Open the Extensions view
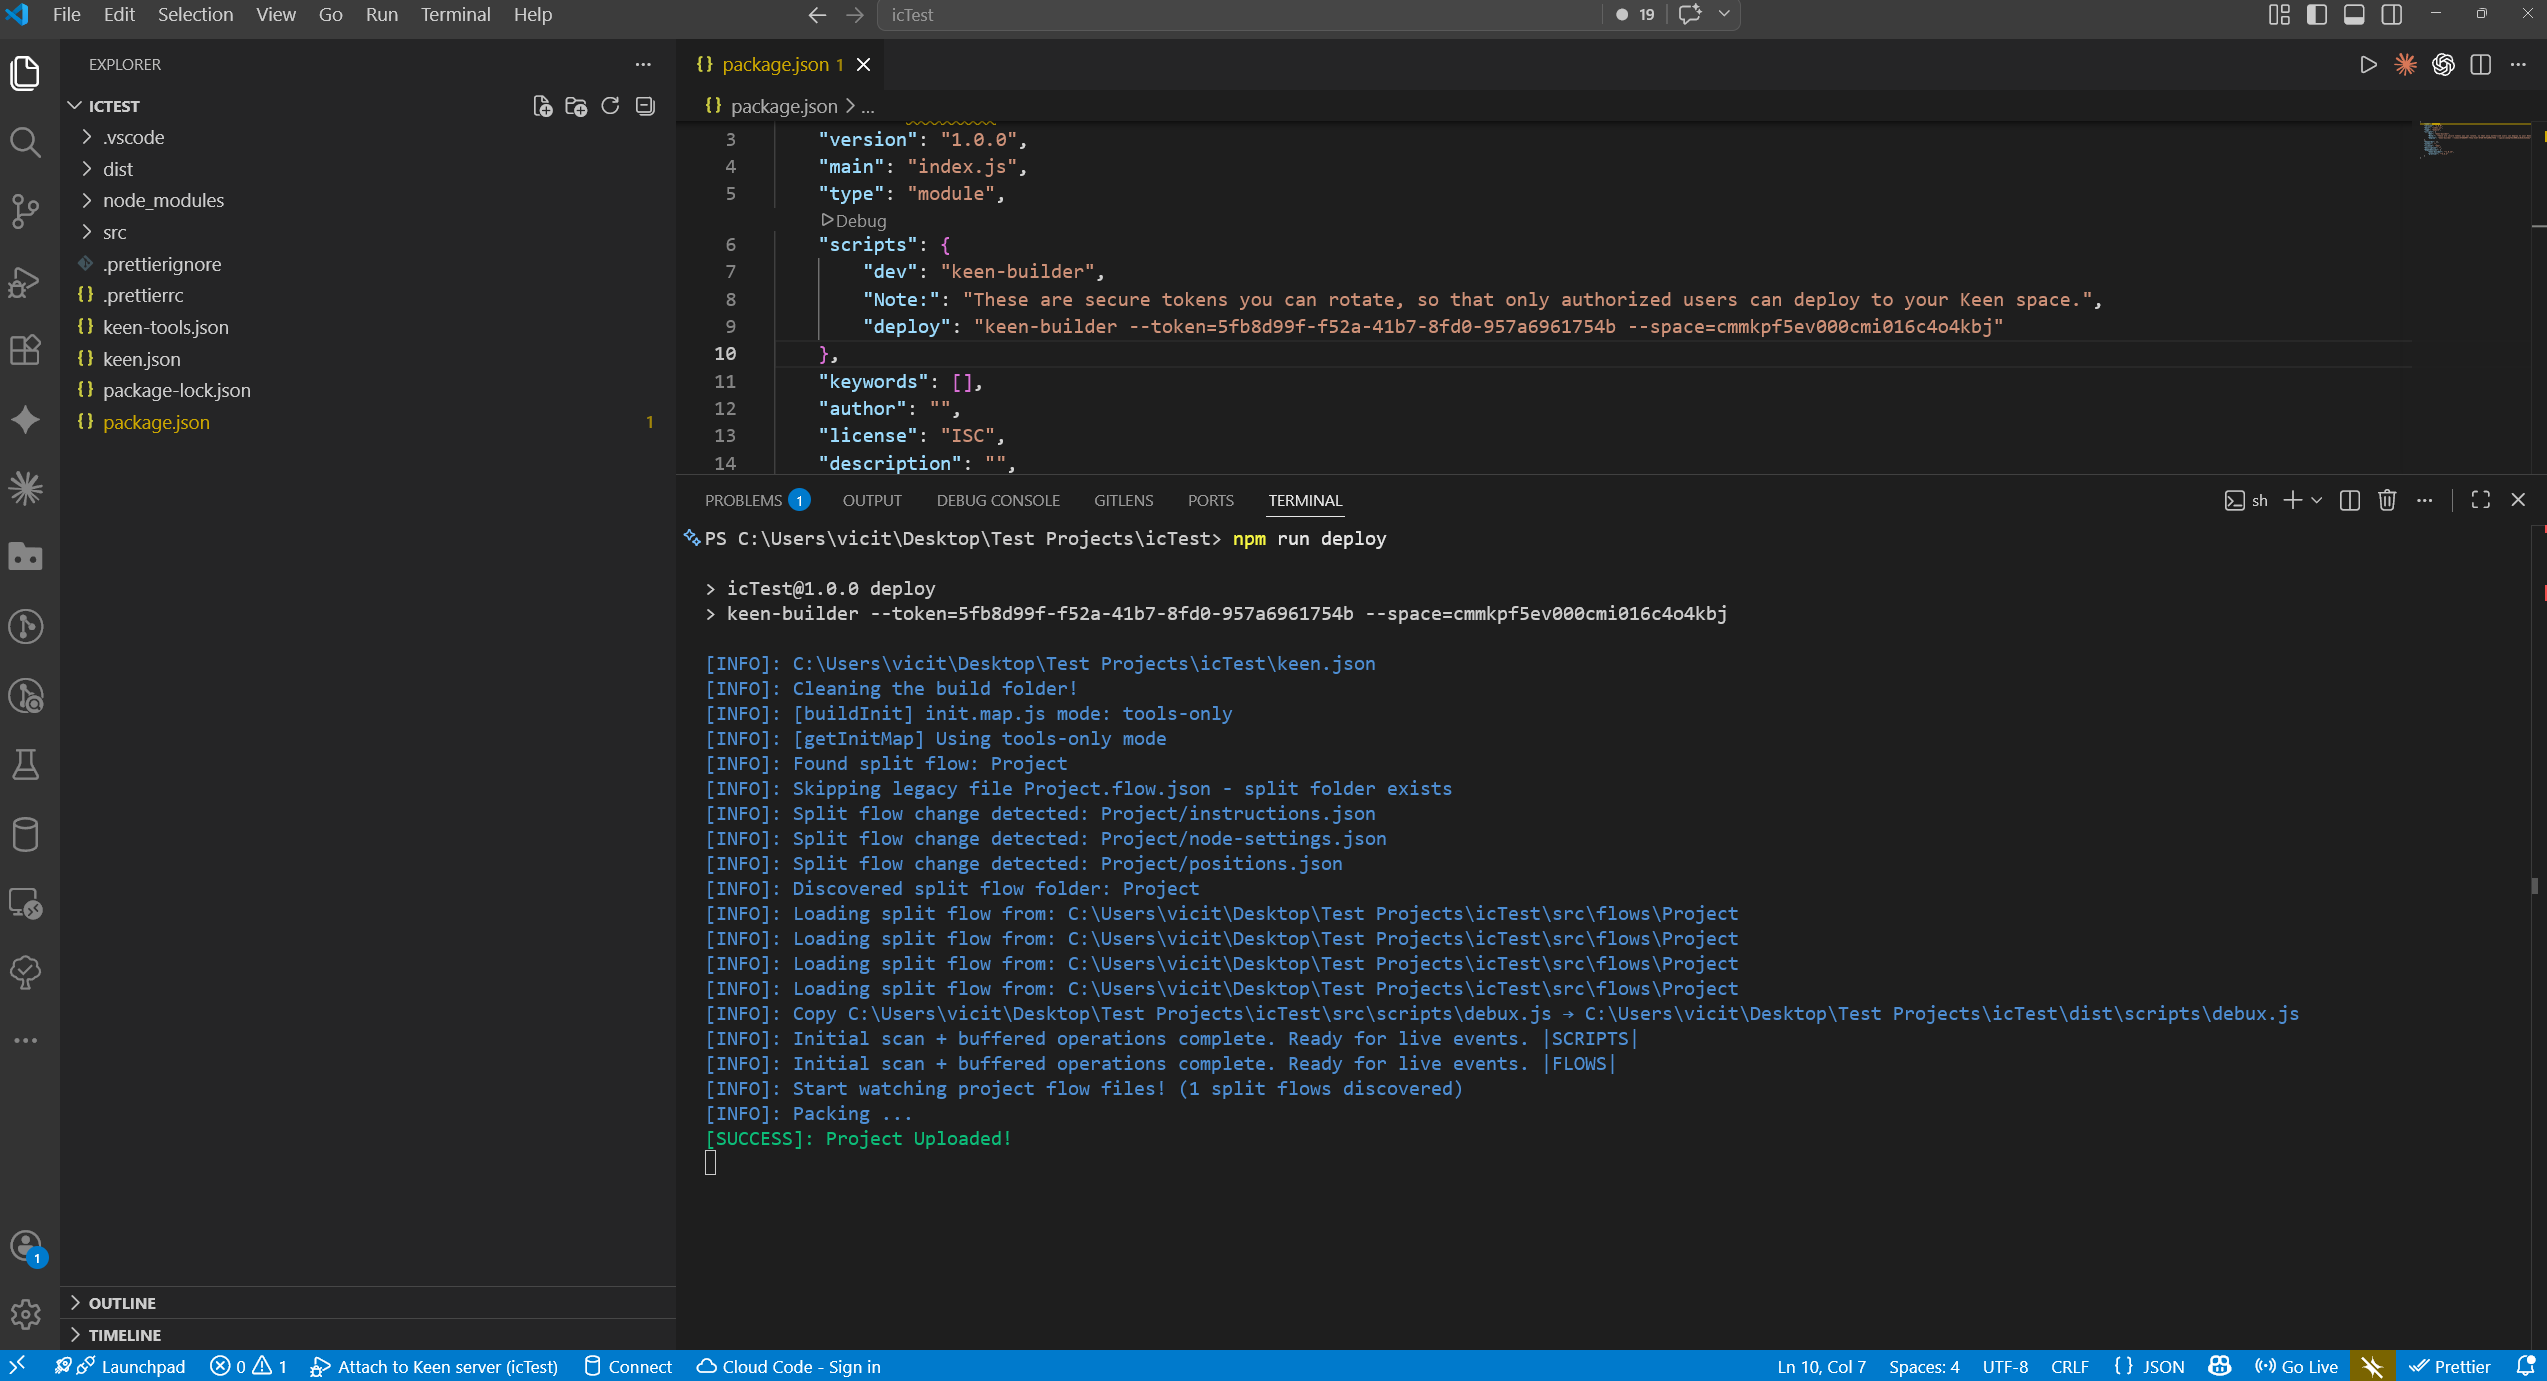The width and height of the screenshot is (2547, 1381). click(25, 350)
